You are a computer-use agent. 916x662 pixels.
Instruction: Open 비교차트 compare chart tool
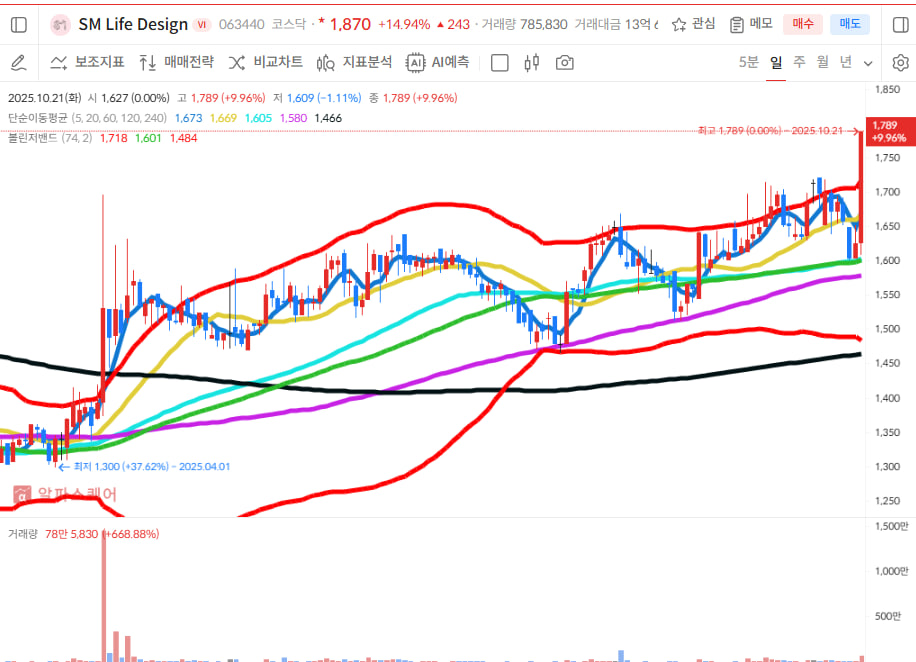266,63
